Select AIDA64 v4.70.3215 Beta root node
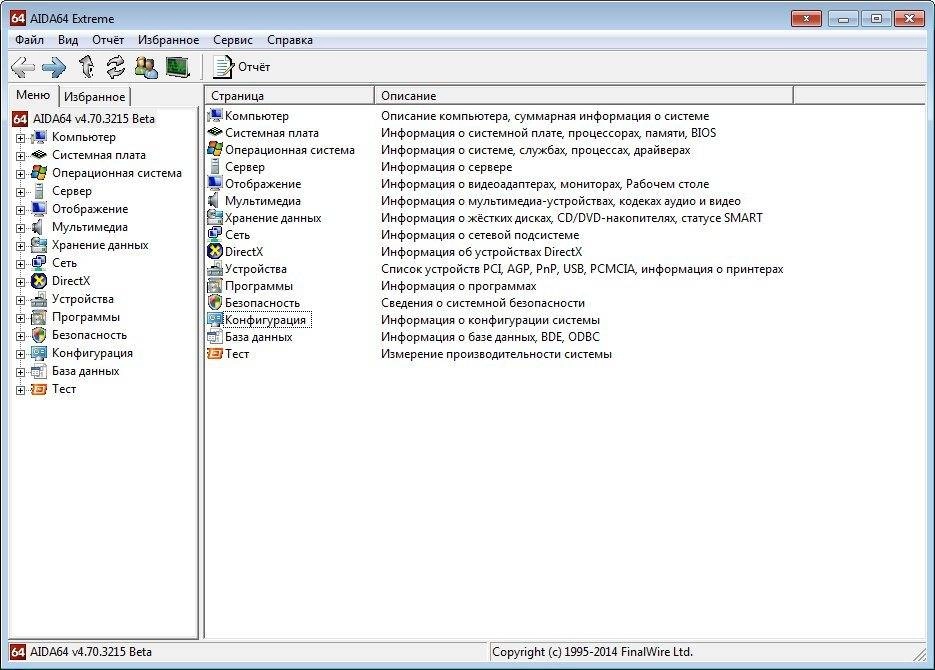Image resolution: width=935 pixels, height=670 pixels. 94,119
